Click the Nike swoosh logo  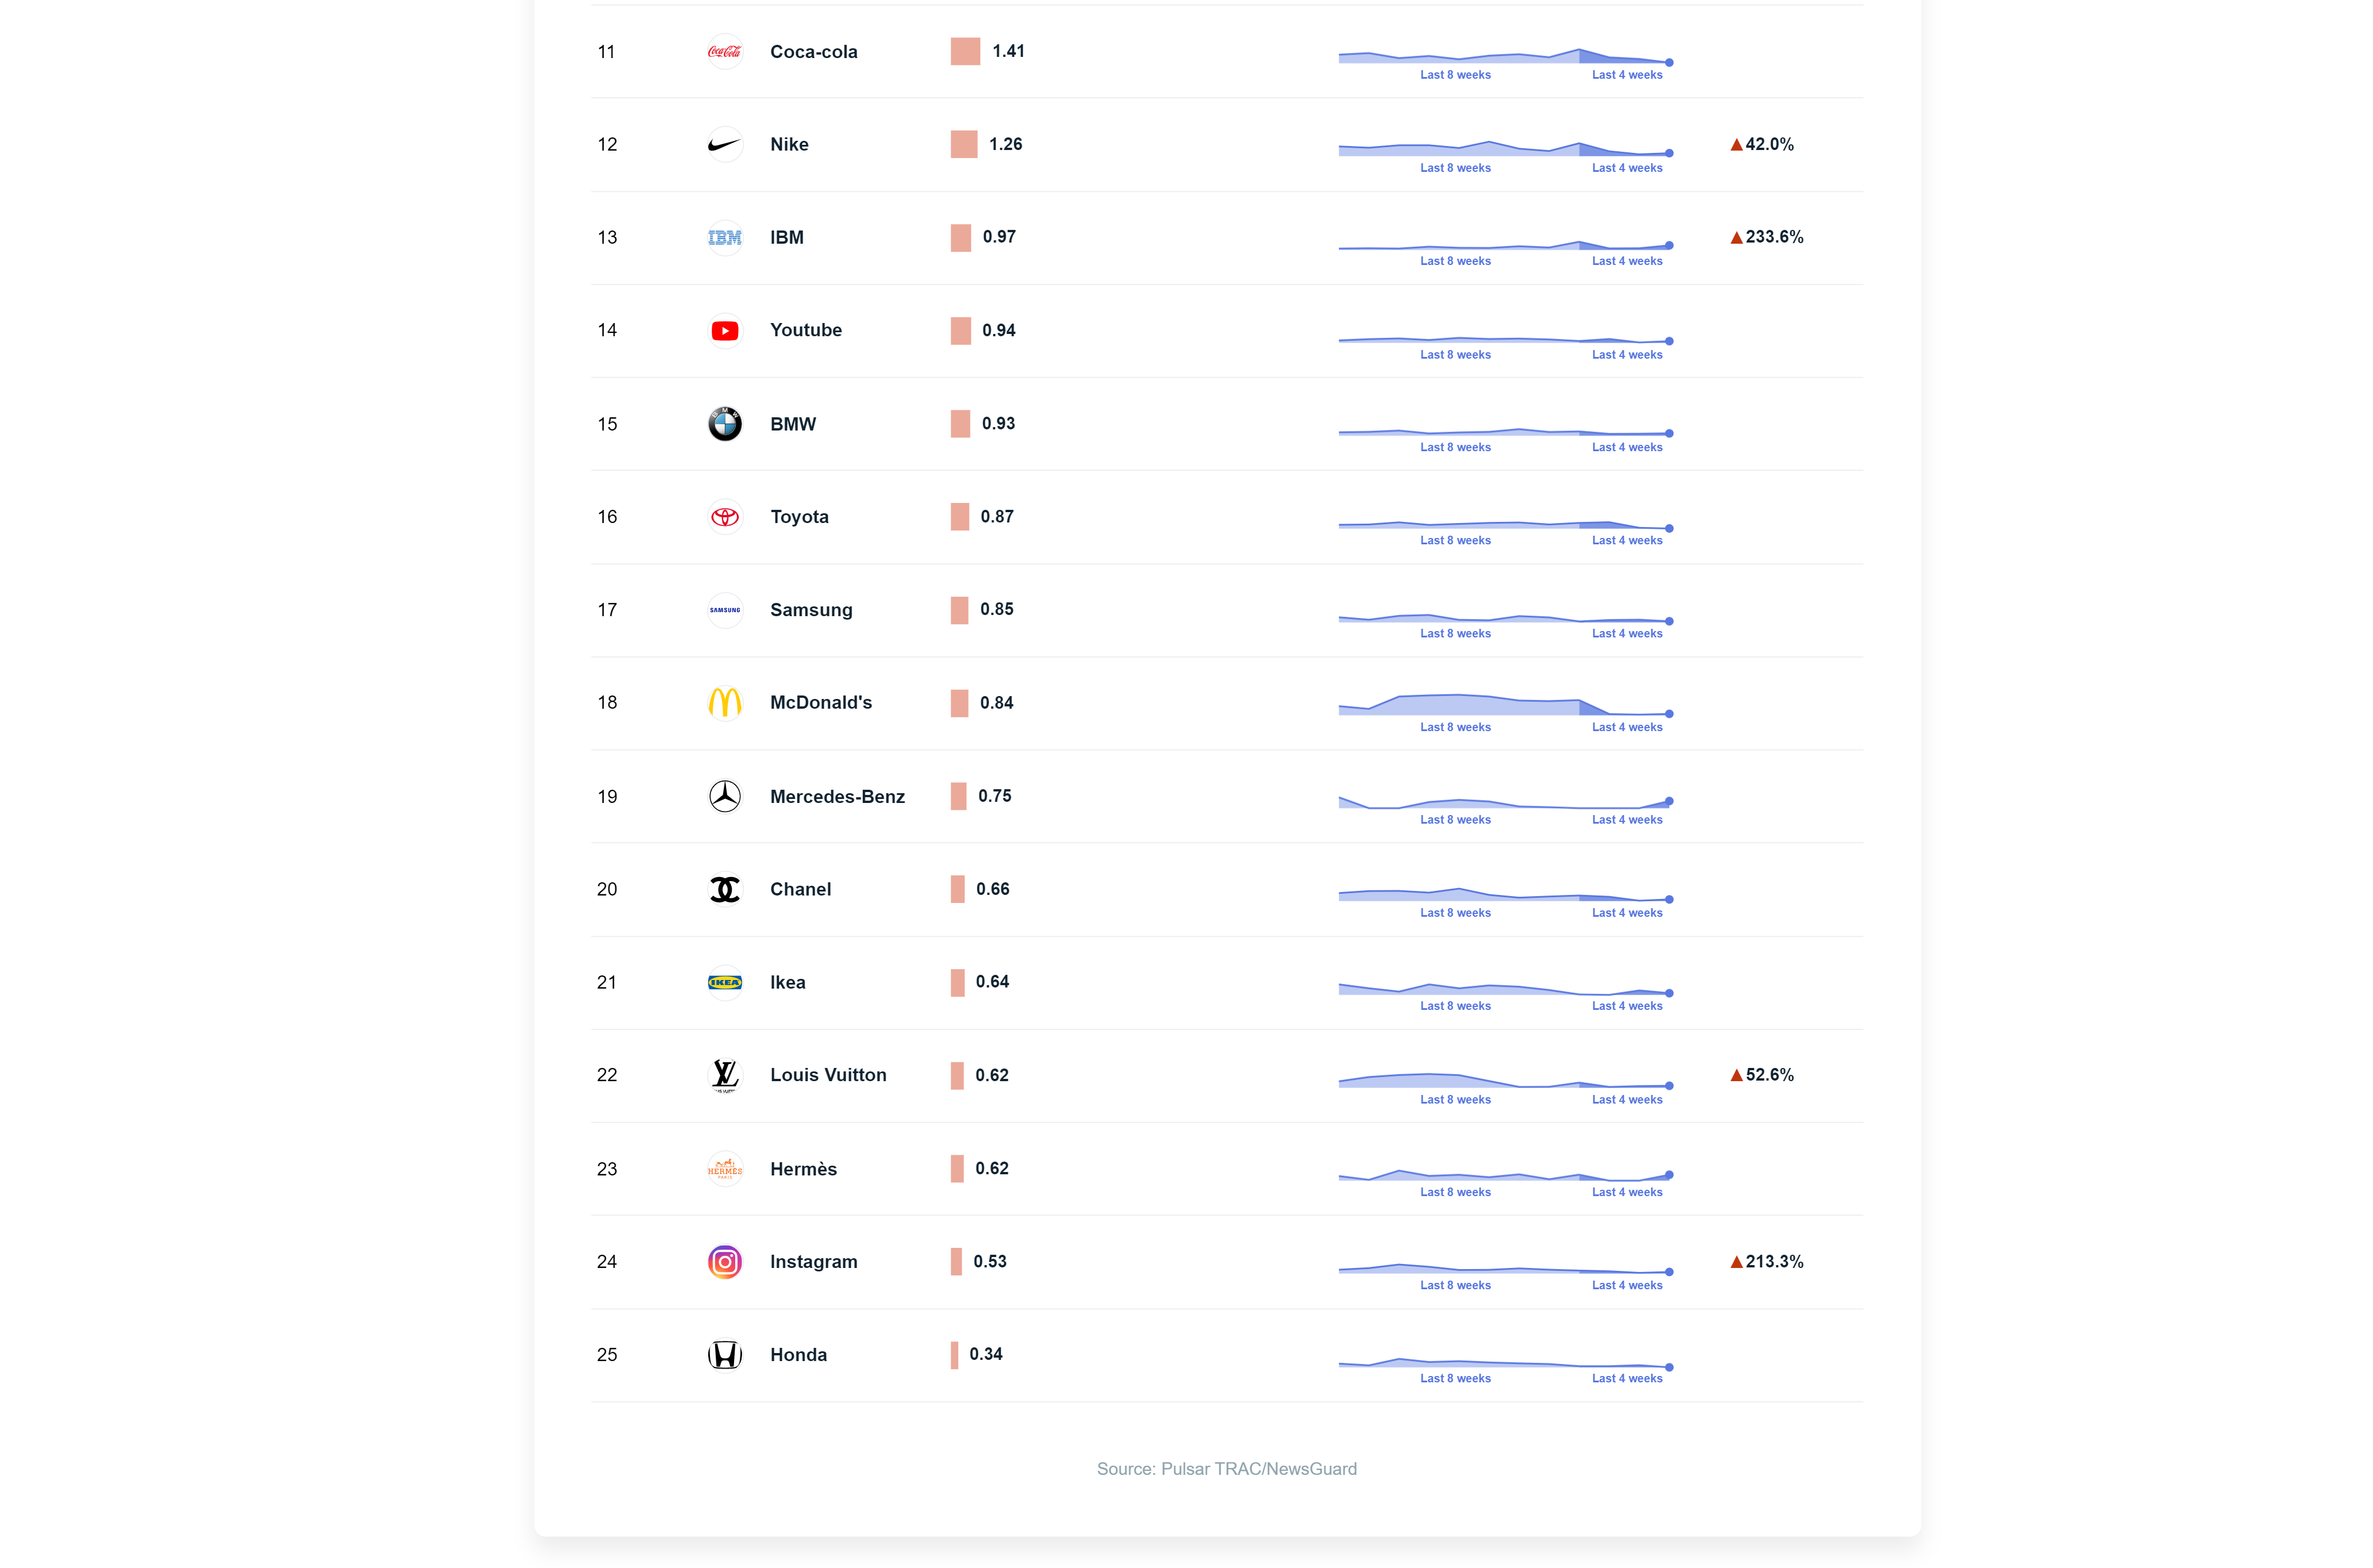point(724,145)
